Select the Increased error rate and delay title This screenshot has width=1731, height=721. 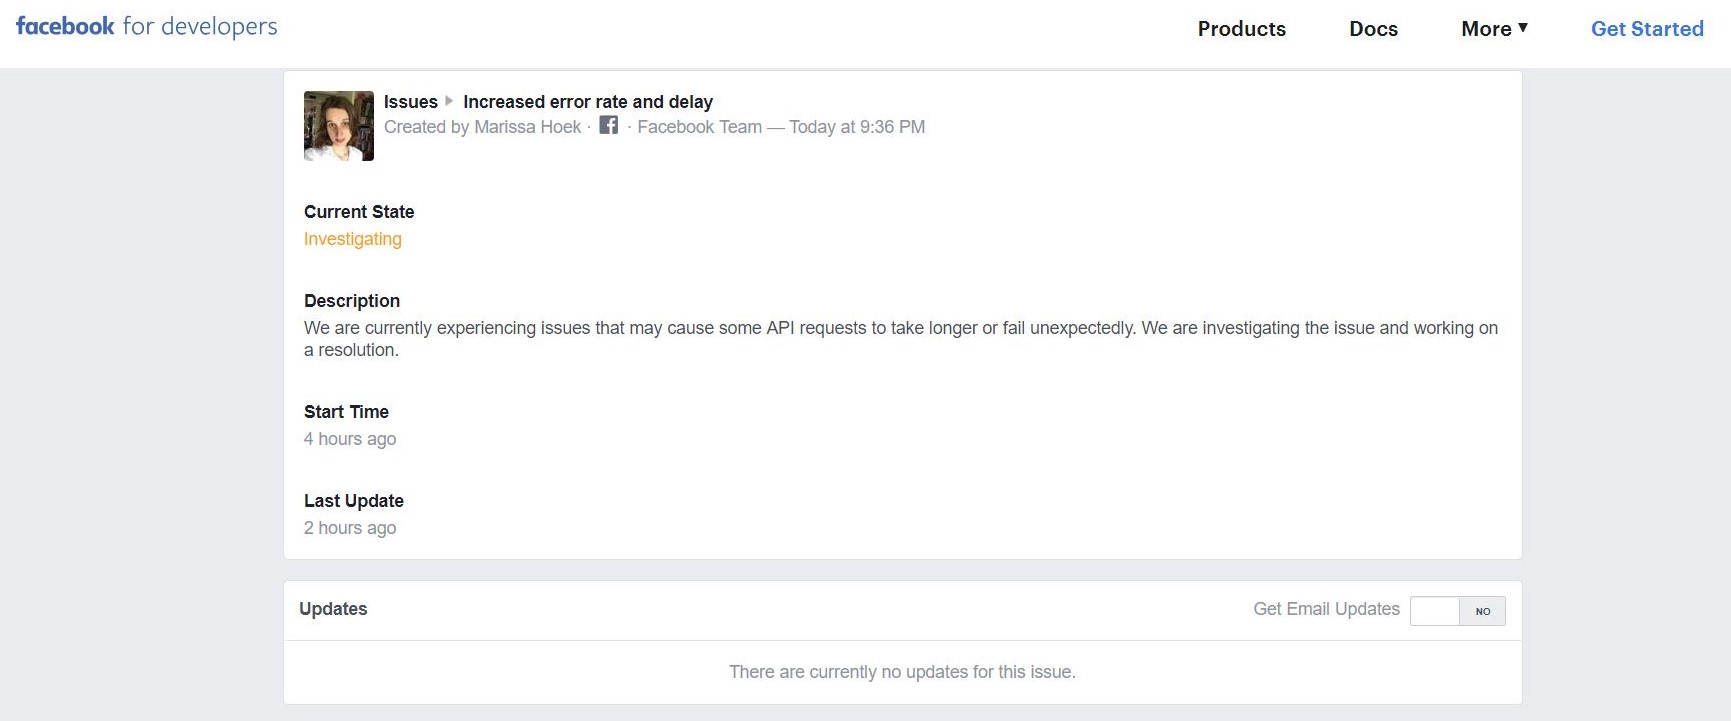click(587, 102)
